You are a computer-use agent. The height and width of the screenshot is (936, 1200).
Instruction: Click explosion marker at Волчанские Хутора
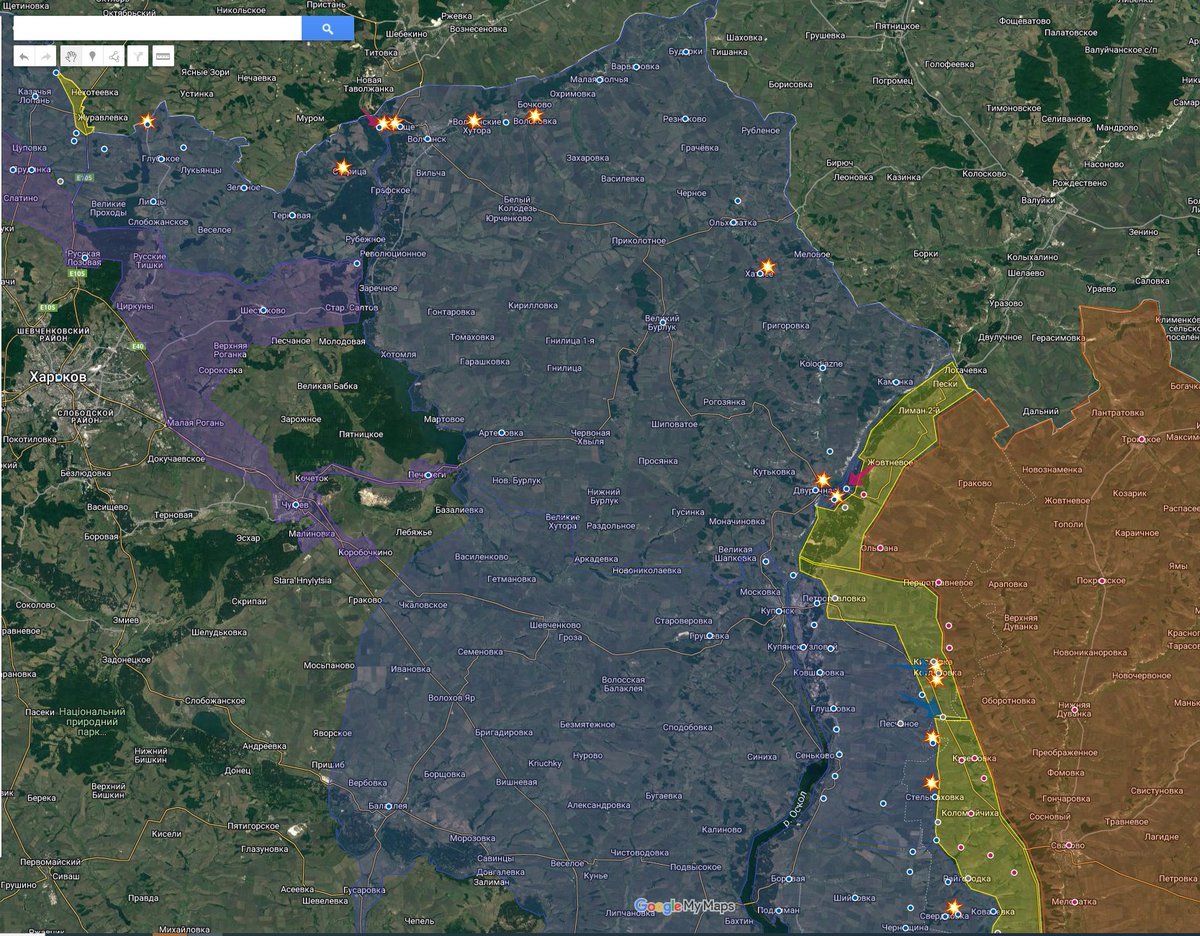[474, 121]
